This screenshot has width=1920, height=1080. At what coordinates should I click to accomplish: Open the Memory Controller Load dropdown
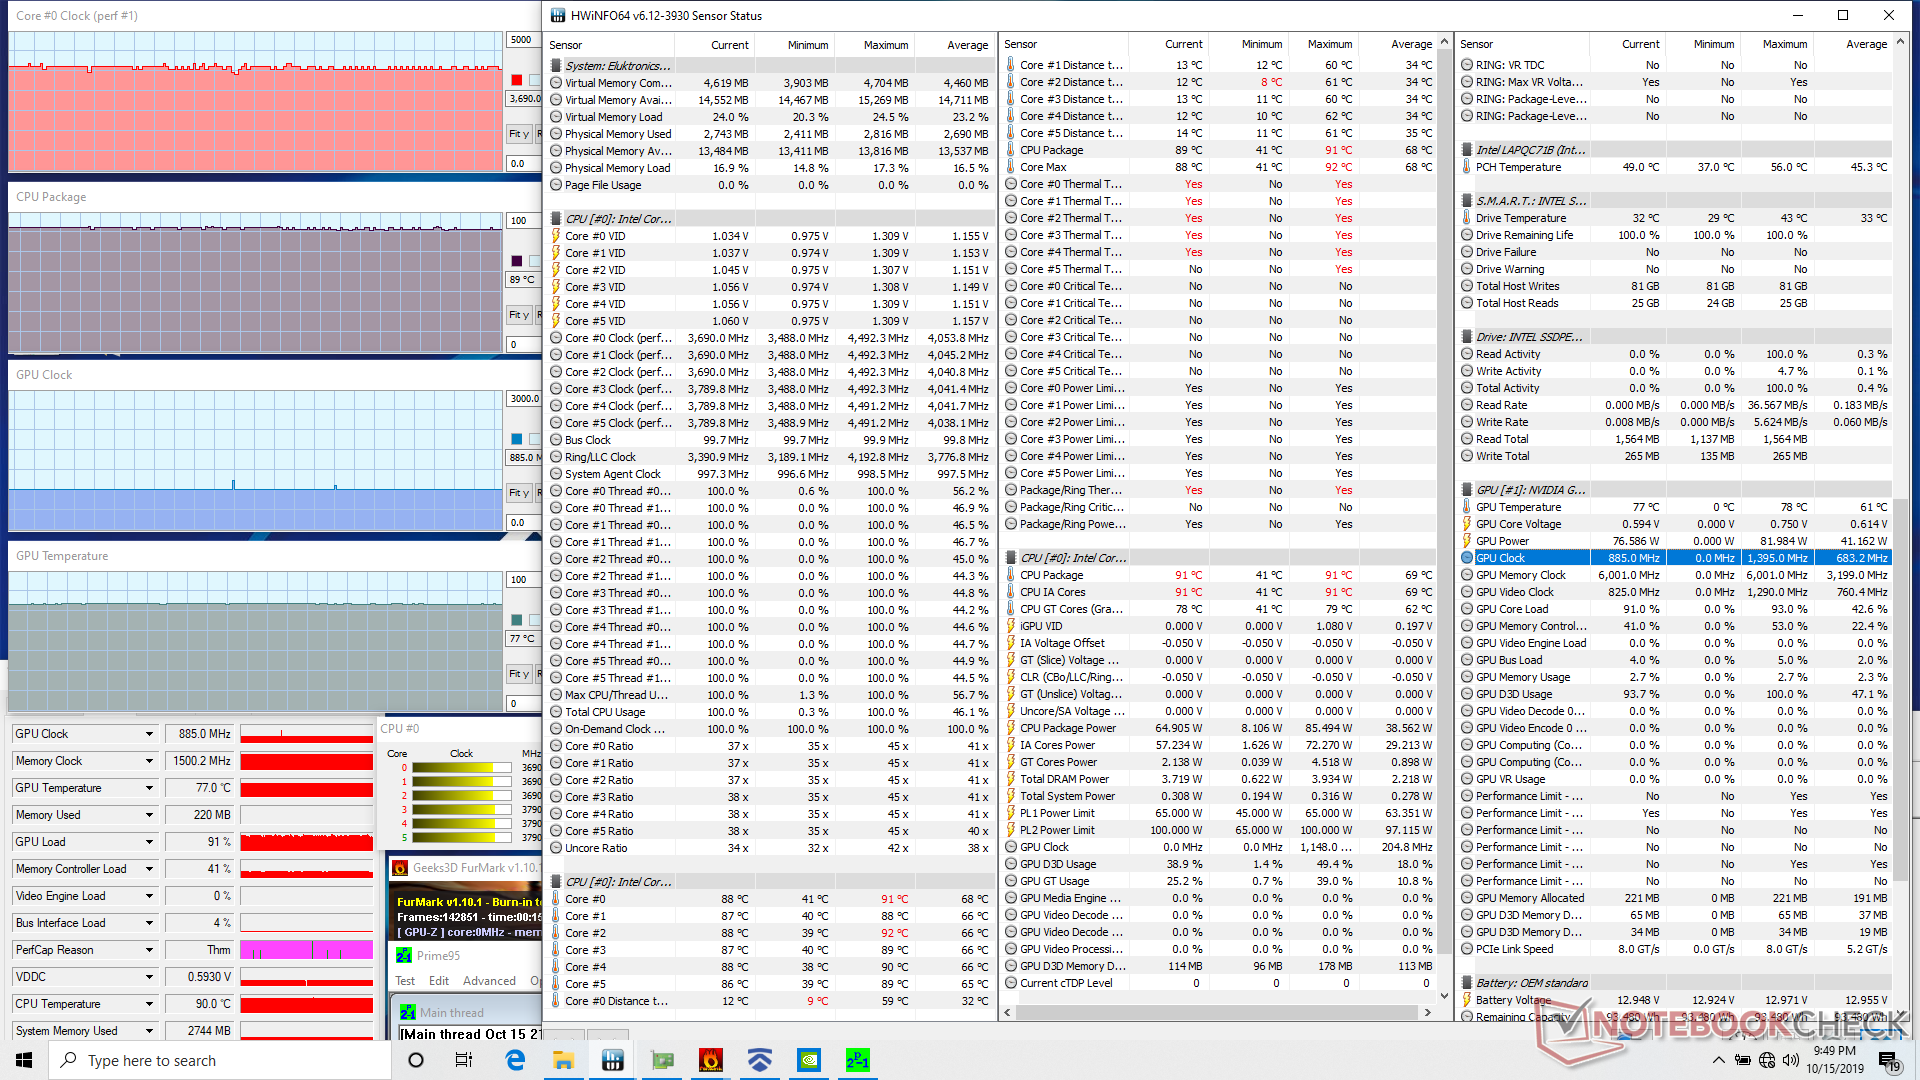149,869
